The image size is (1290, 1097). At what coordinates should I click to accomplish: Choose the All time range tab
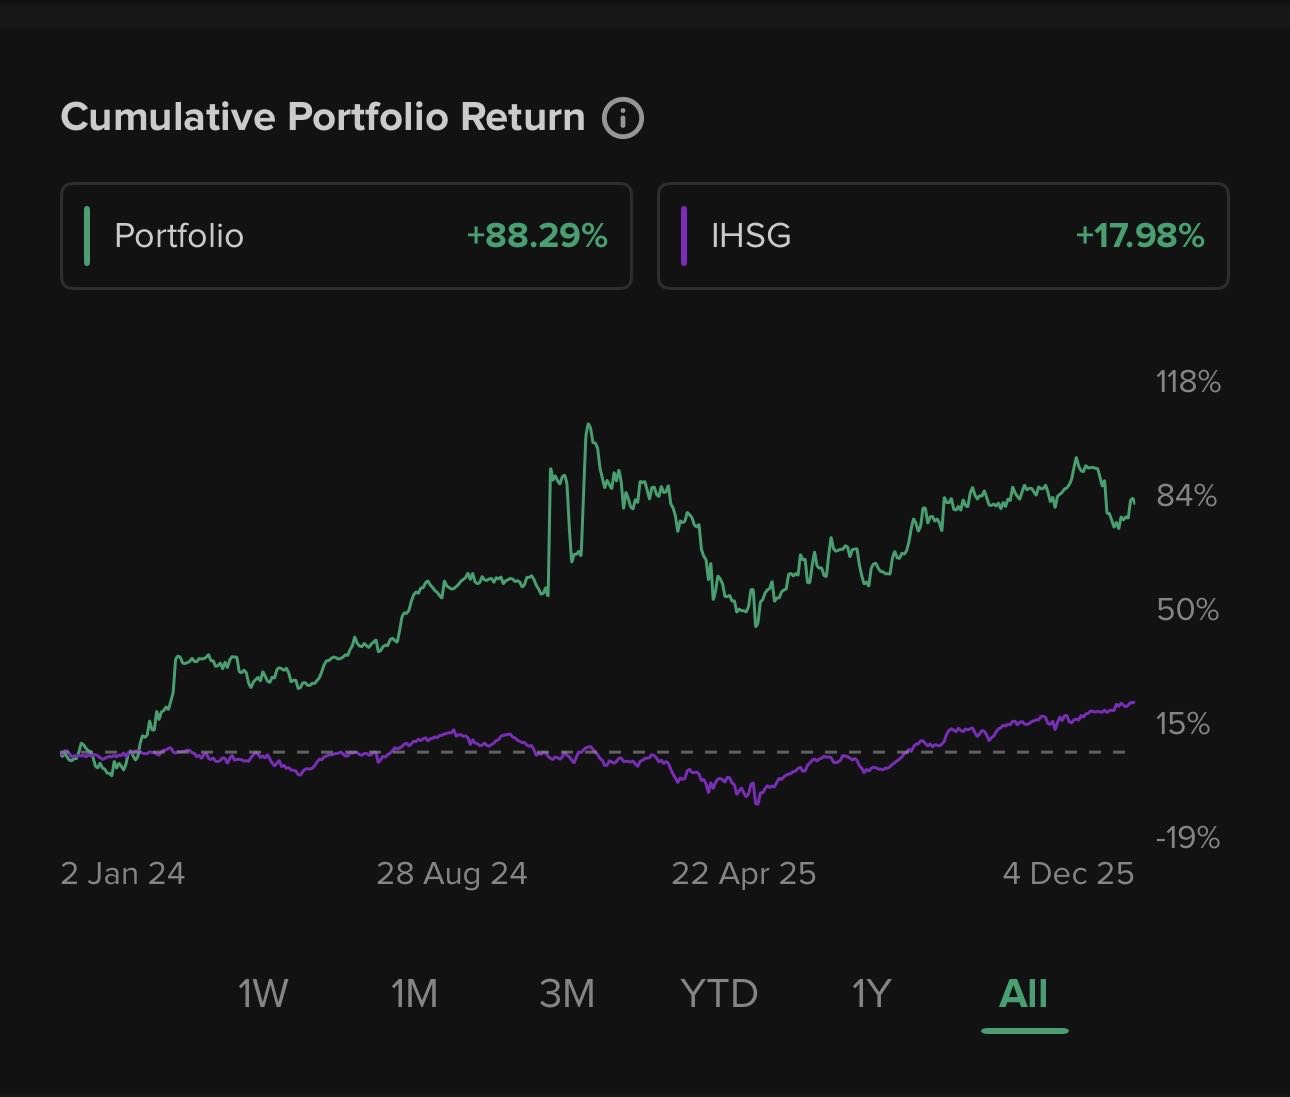pos(1024,994)
